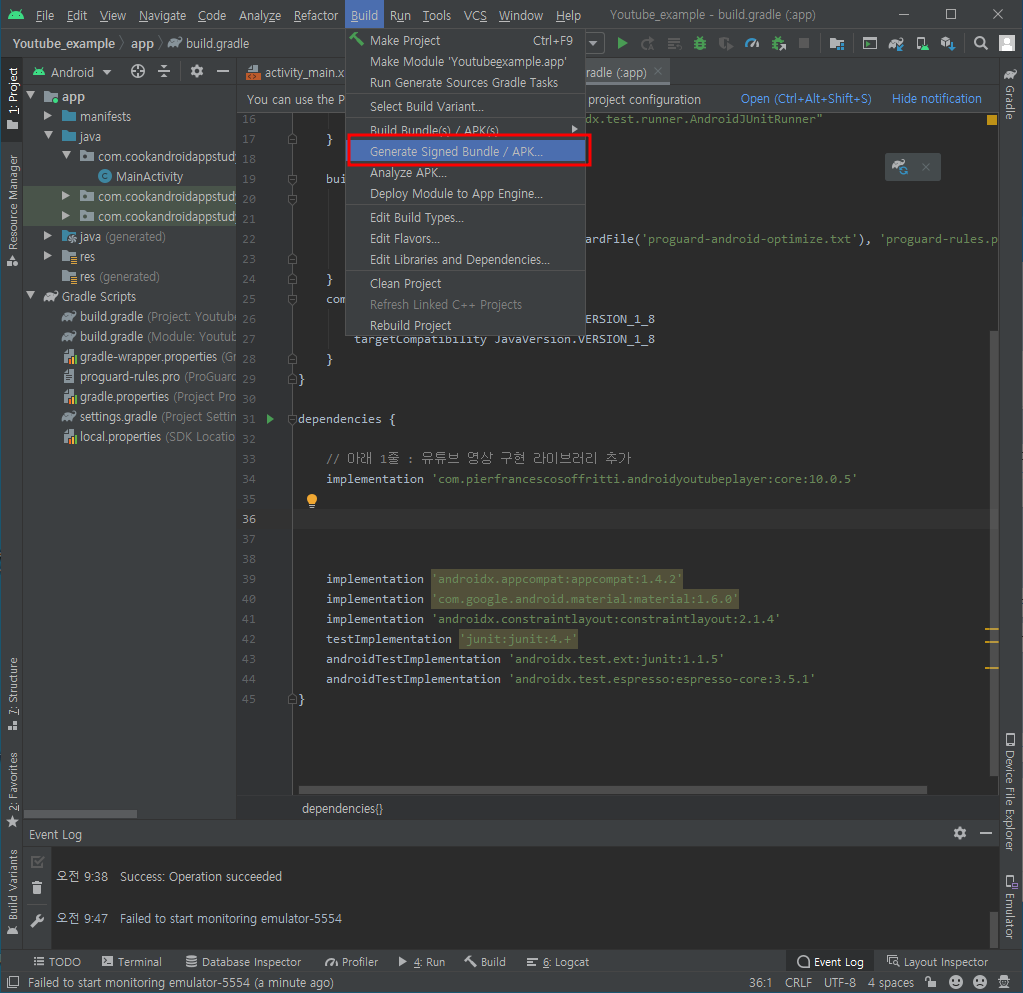Toggle tool window bars icon at bottom-left

pos(12,982)
